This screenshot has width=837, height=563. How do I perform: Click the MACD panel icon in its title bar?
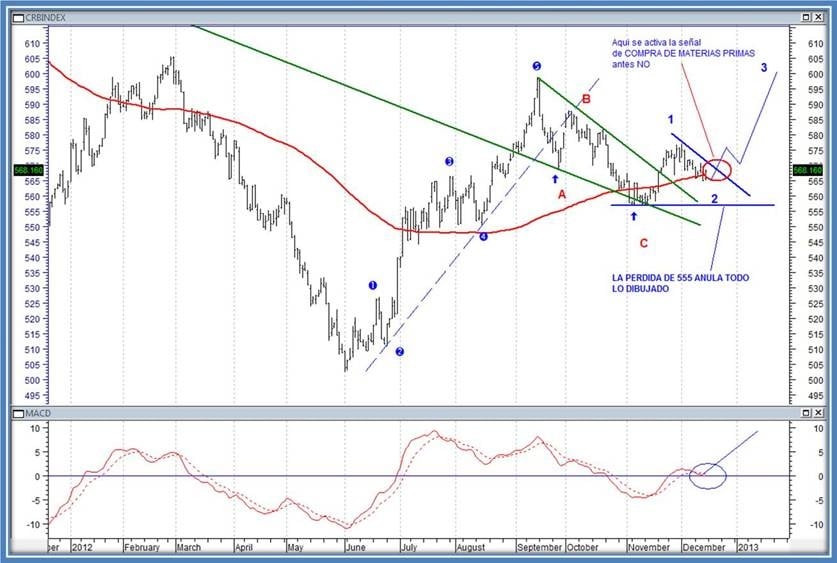tap(18, 413)
